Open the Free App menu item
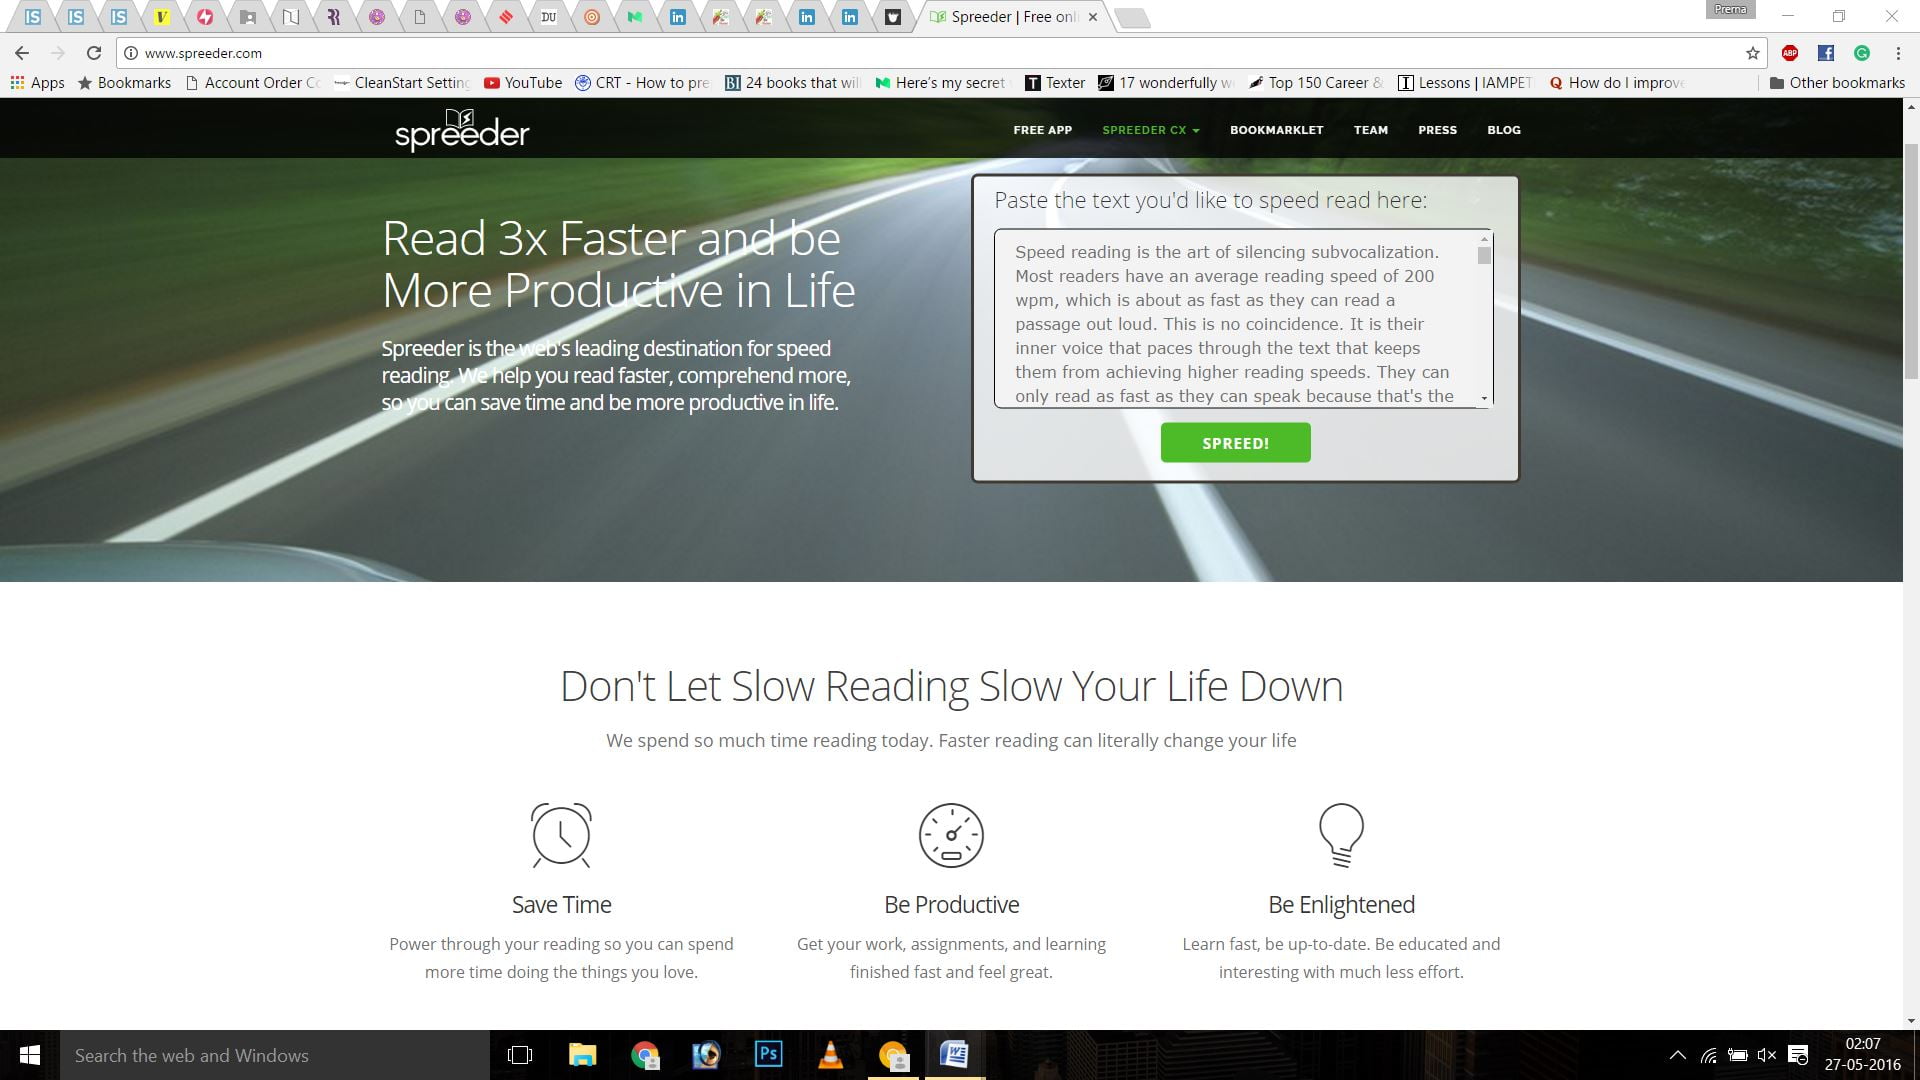This screenshot has height=1080, width=1920. click(1042, 130)
